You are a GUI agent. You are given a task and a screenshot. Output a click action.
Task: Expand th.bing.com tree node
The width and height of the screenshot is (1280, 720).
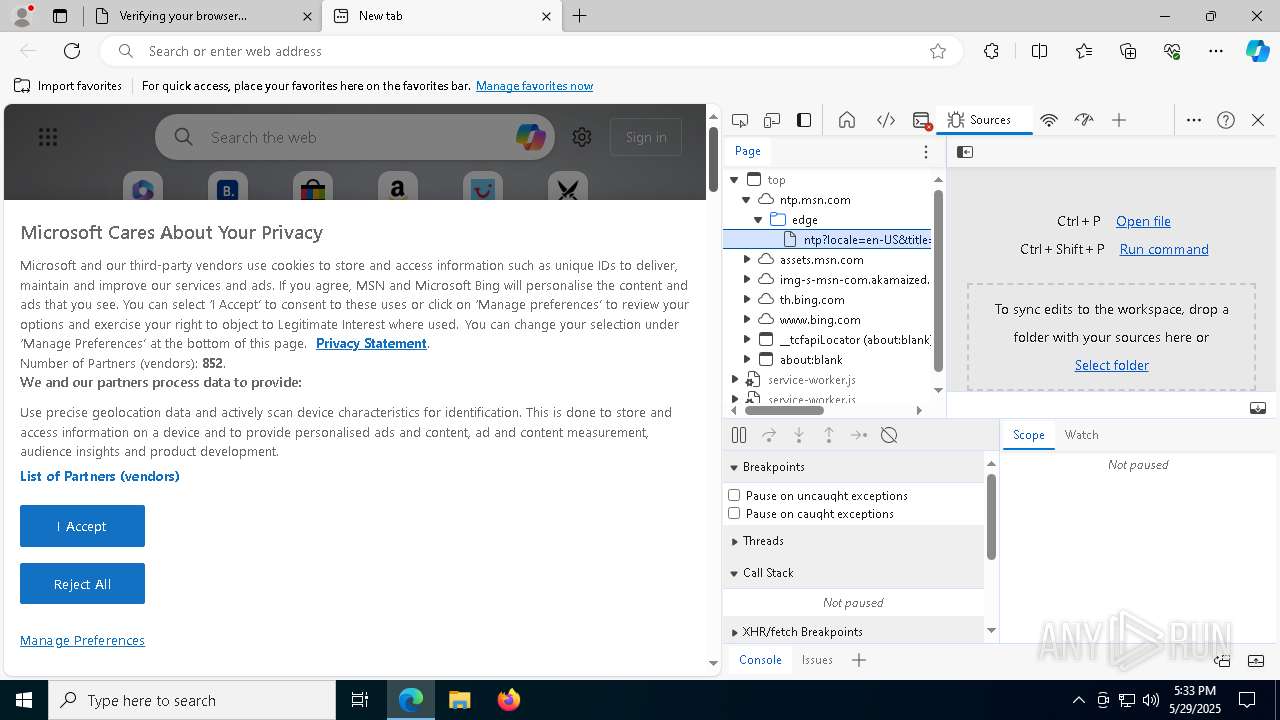tap(746, 300)
